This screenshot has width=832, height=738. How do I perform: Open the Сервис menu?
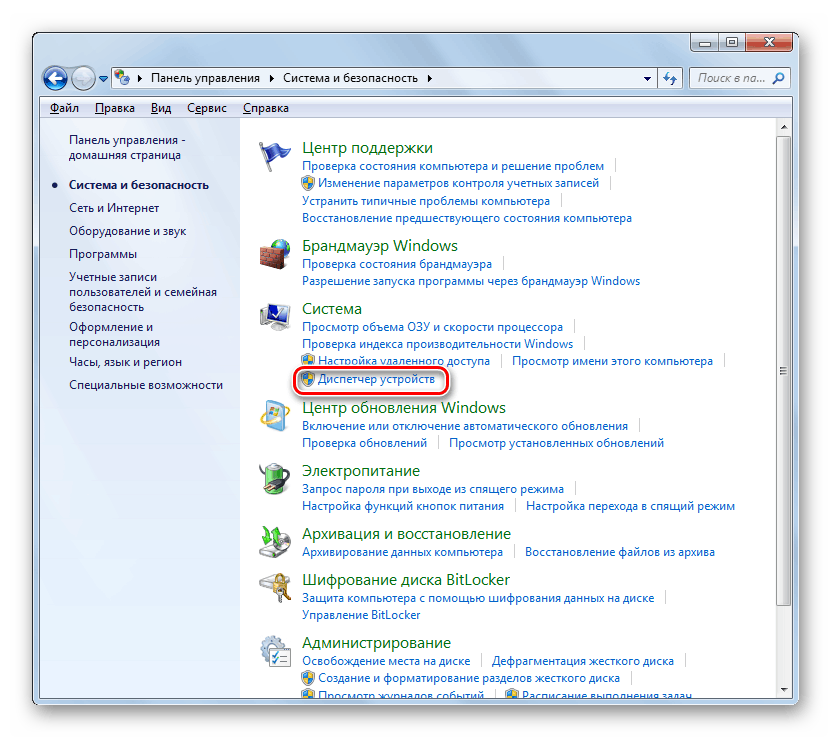pos(206,107)
